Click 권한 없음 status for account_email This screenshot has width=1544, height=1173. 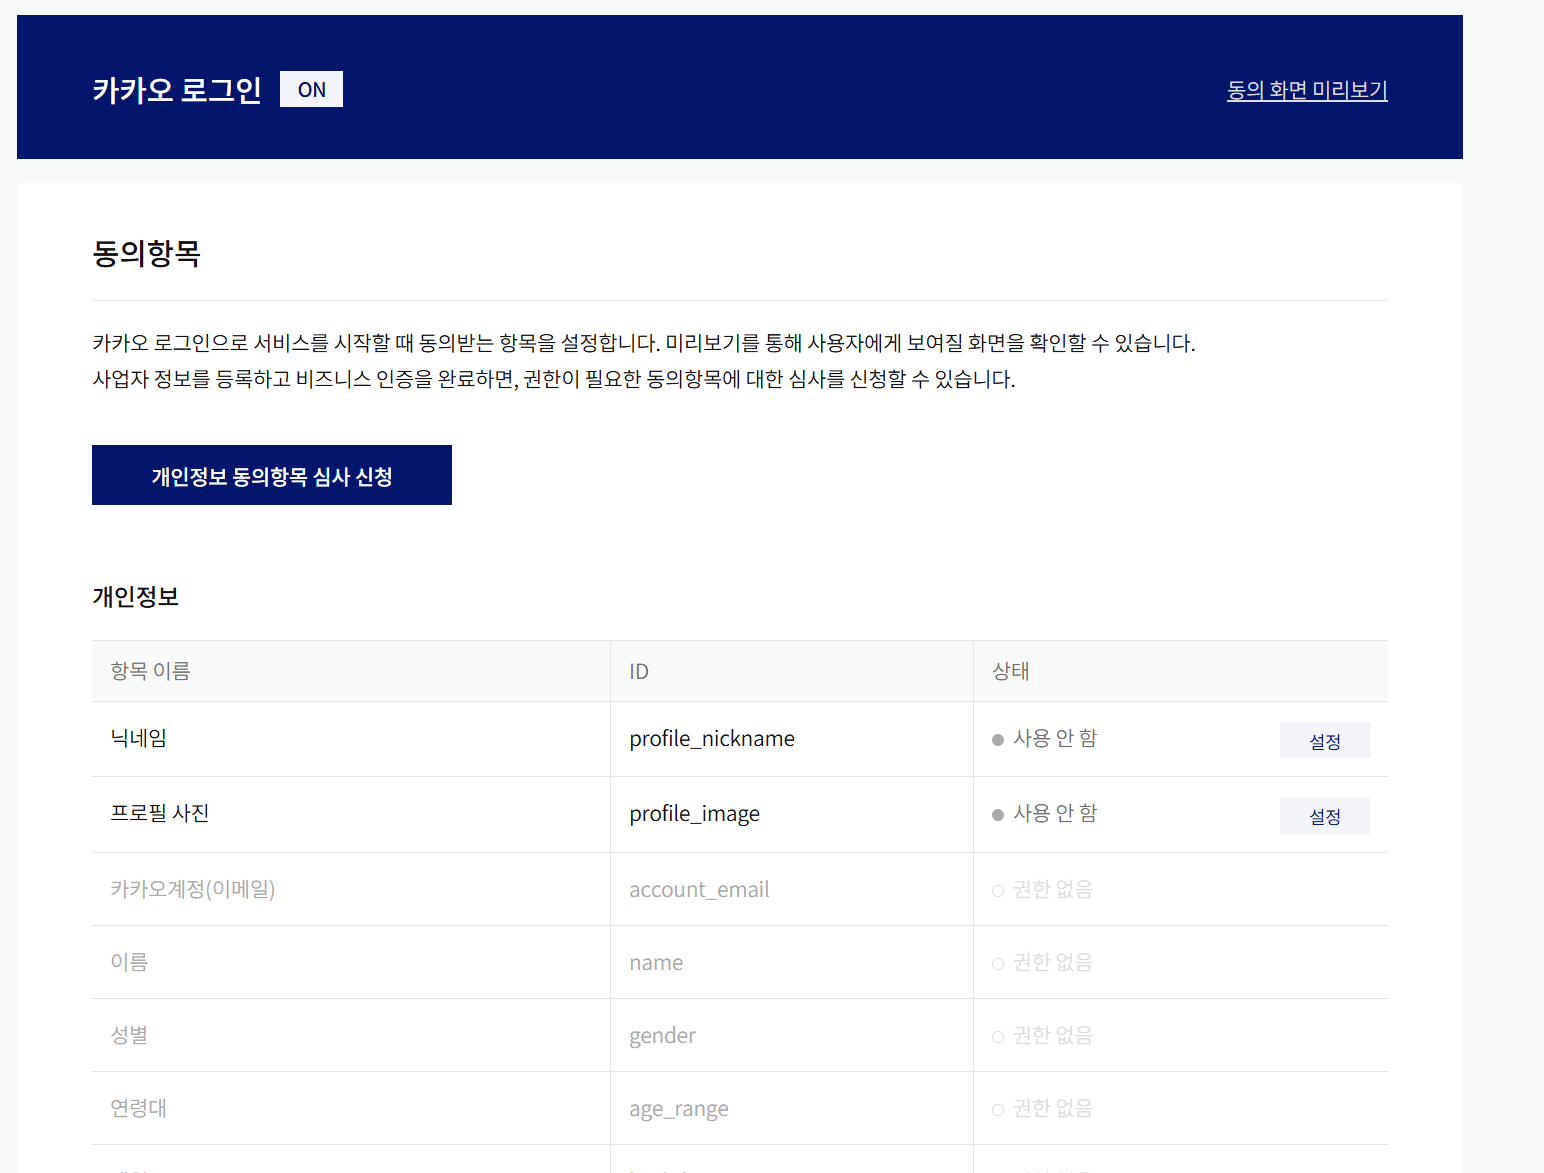1043,889
